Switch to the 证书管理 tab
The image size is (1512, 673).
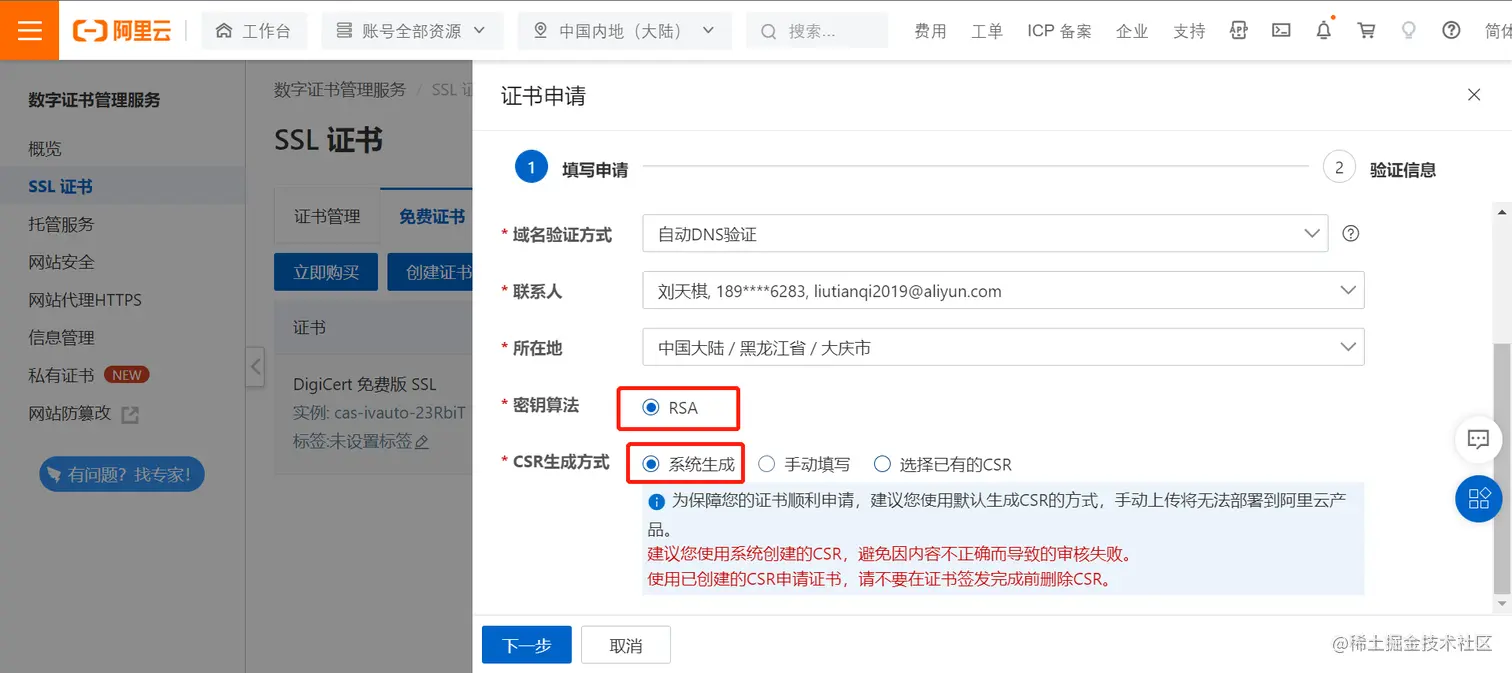(327, 216)
